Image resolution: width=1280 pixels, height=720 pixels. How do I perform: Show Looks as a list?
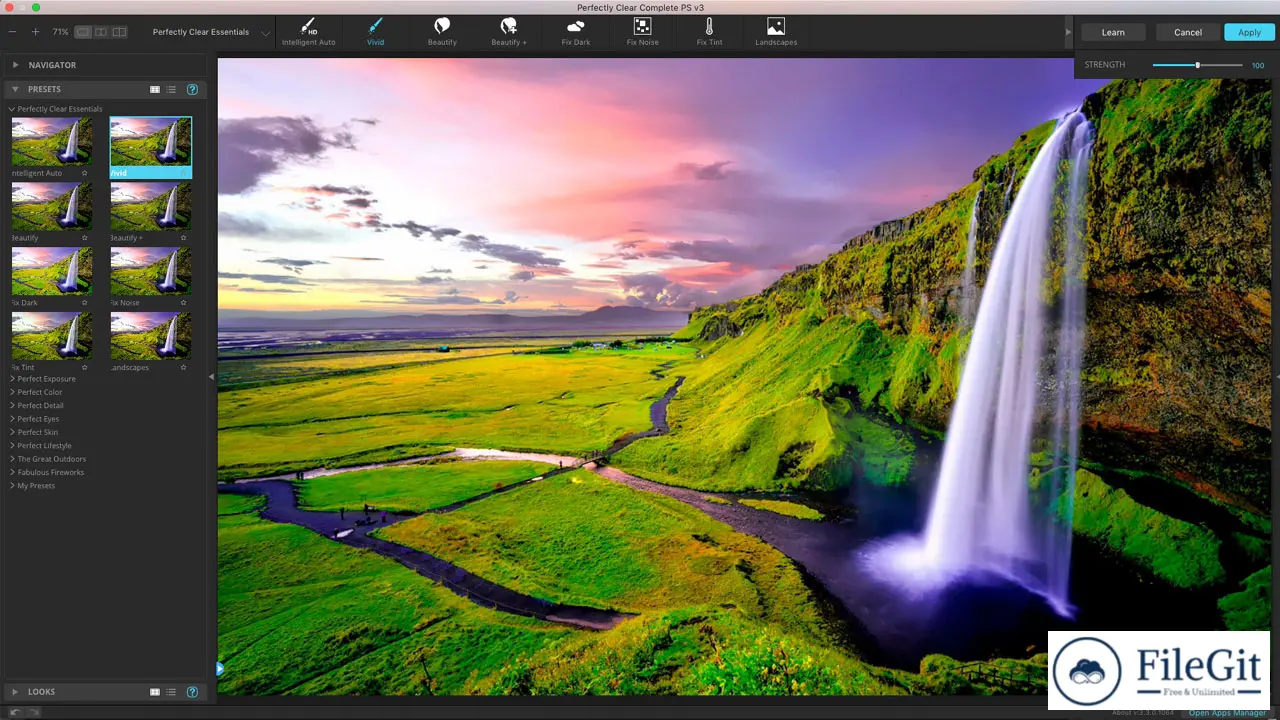click(x=171, y=691)
